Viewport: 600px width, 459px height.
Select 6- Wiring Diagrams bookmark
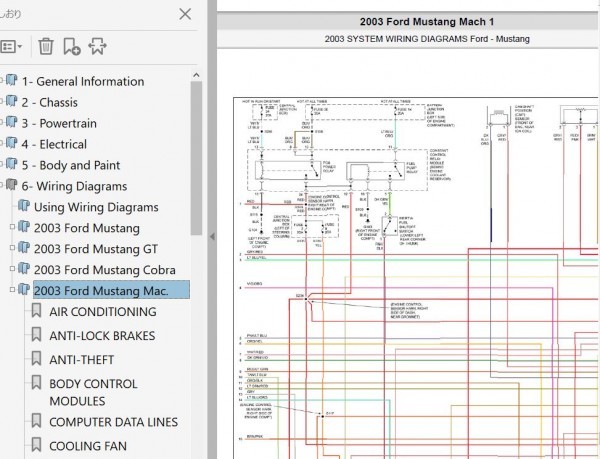point(74,186)
